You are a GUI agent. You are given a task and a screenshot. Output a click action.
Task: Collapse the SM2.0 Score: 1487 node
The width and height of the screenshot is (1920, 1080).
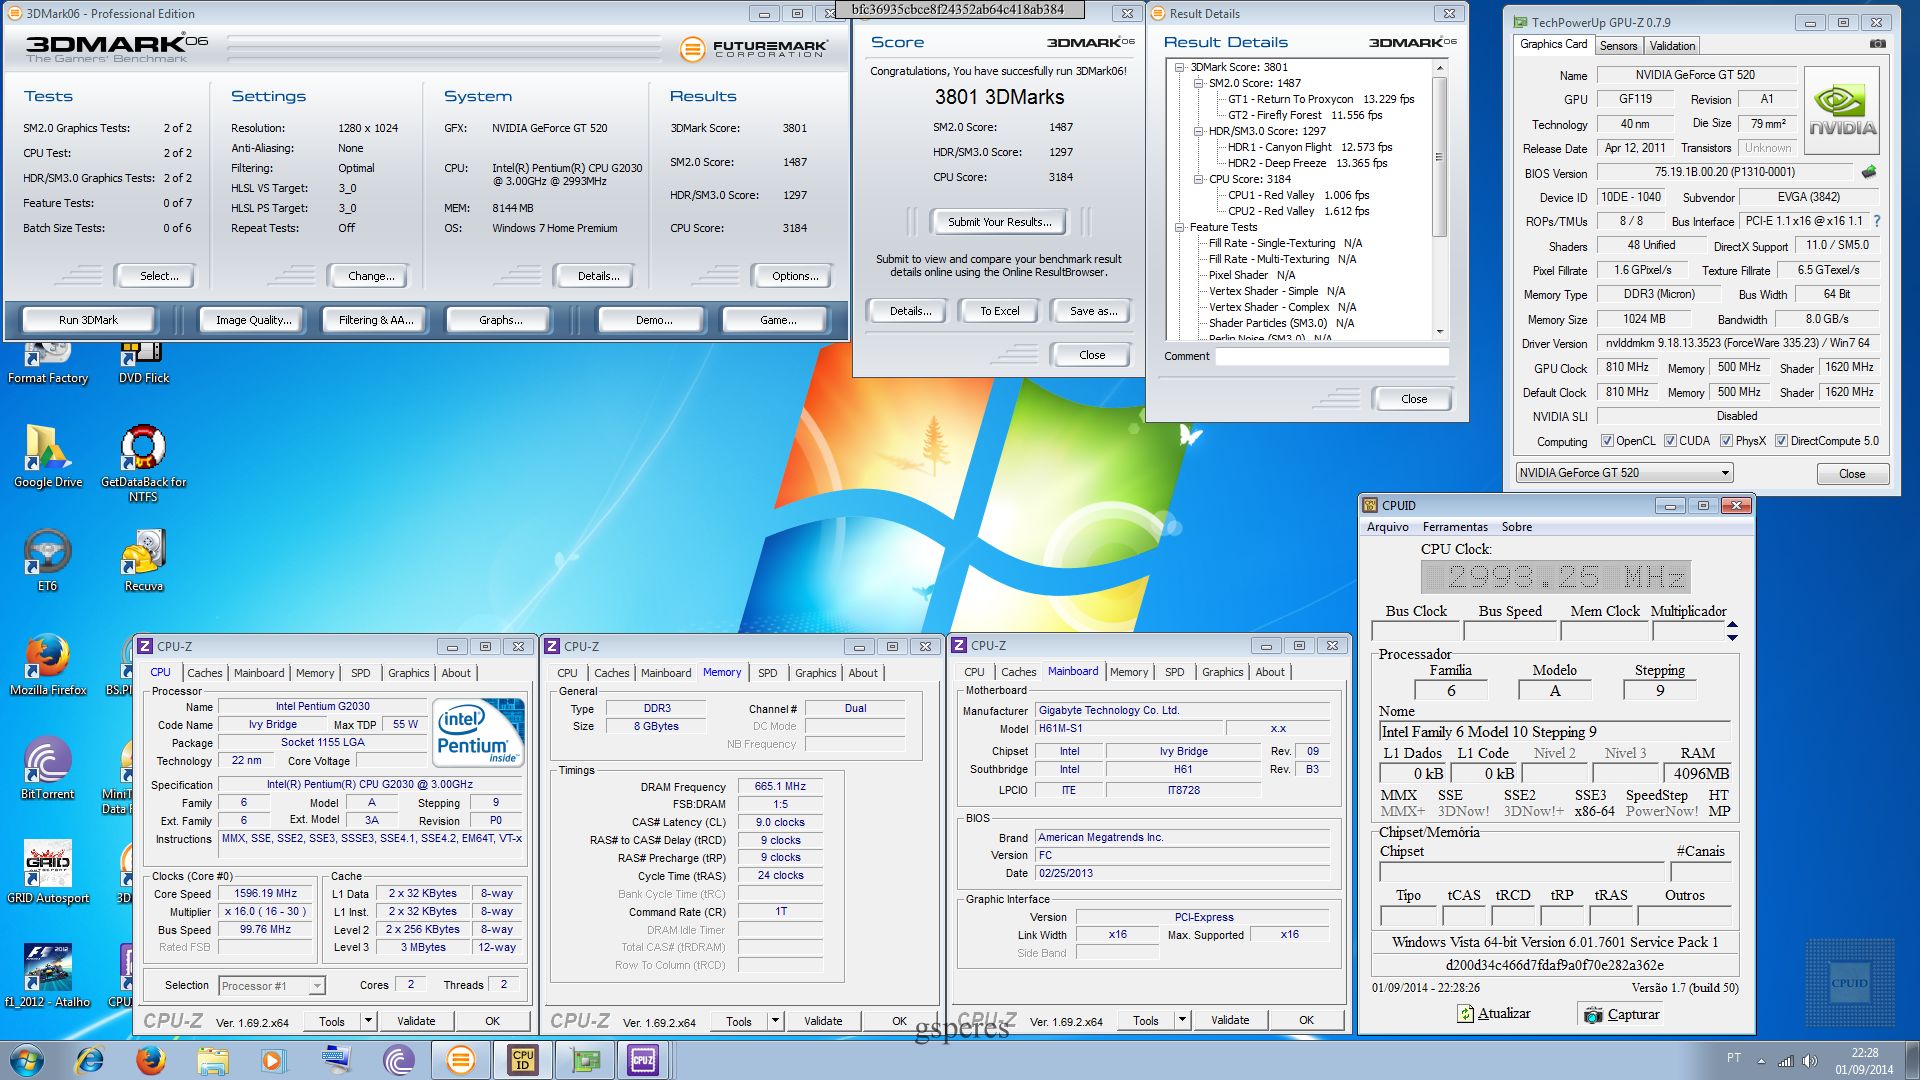[x=1199, y=83]
